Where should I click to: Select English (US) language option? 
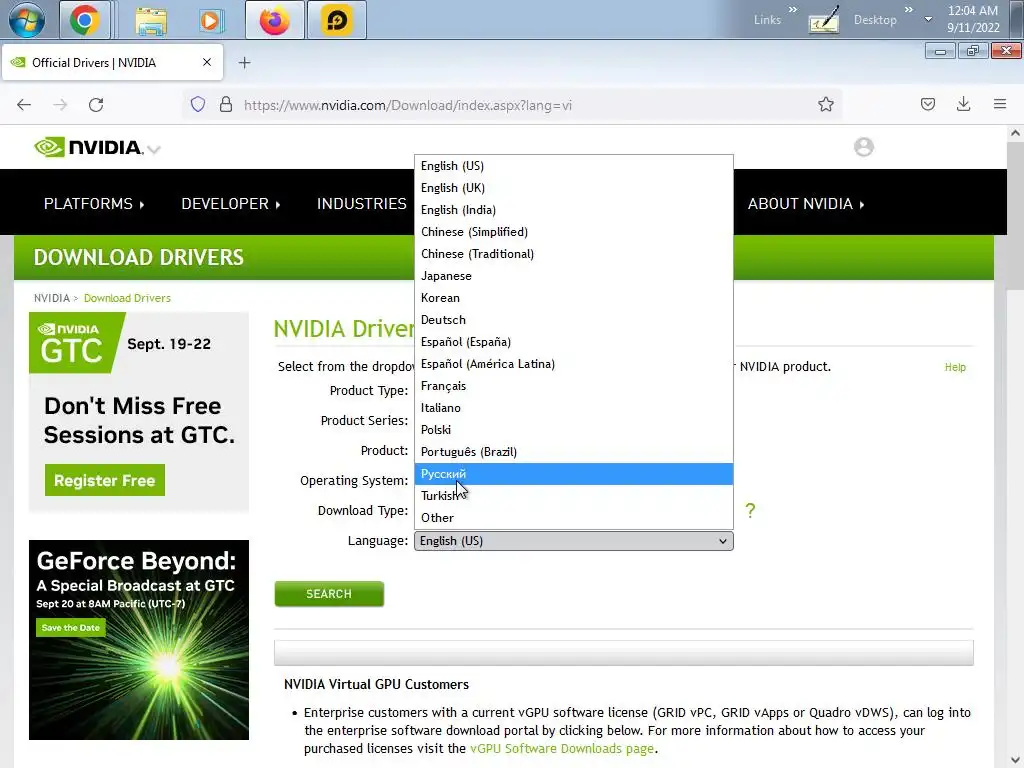coord(573,166)
